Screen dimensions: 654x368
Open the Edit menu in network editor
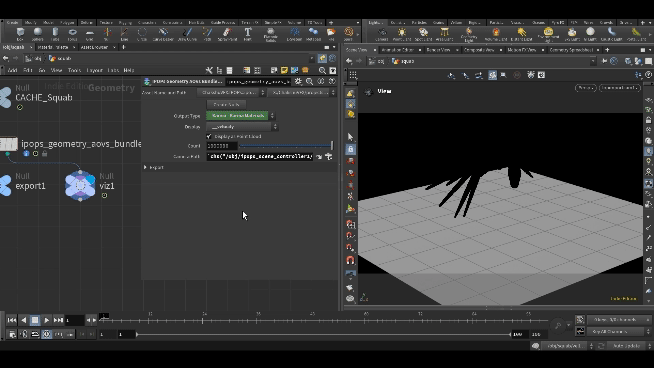pyautogui.click(x=28, y=70)
